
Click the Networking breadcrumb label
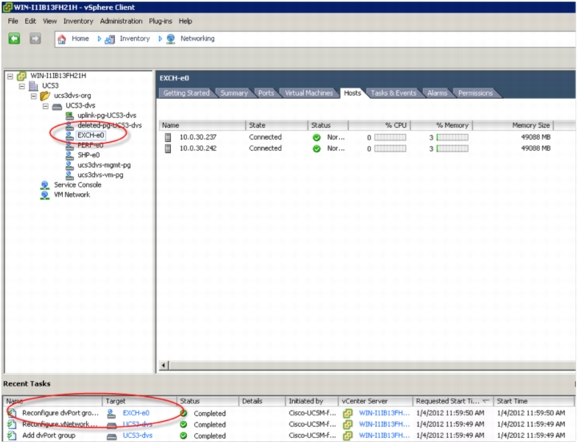click(x=197, y=38)
